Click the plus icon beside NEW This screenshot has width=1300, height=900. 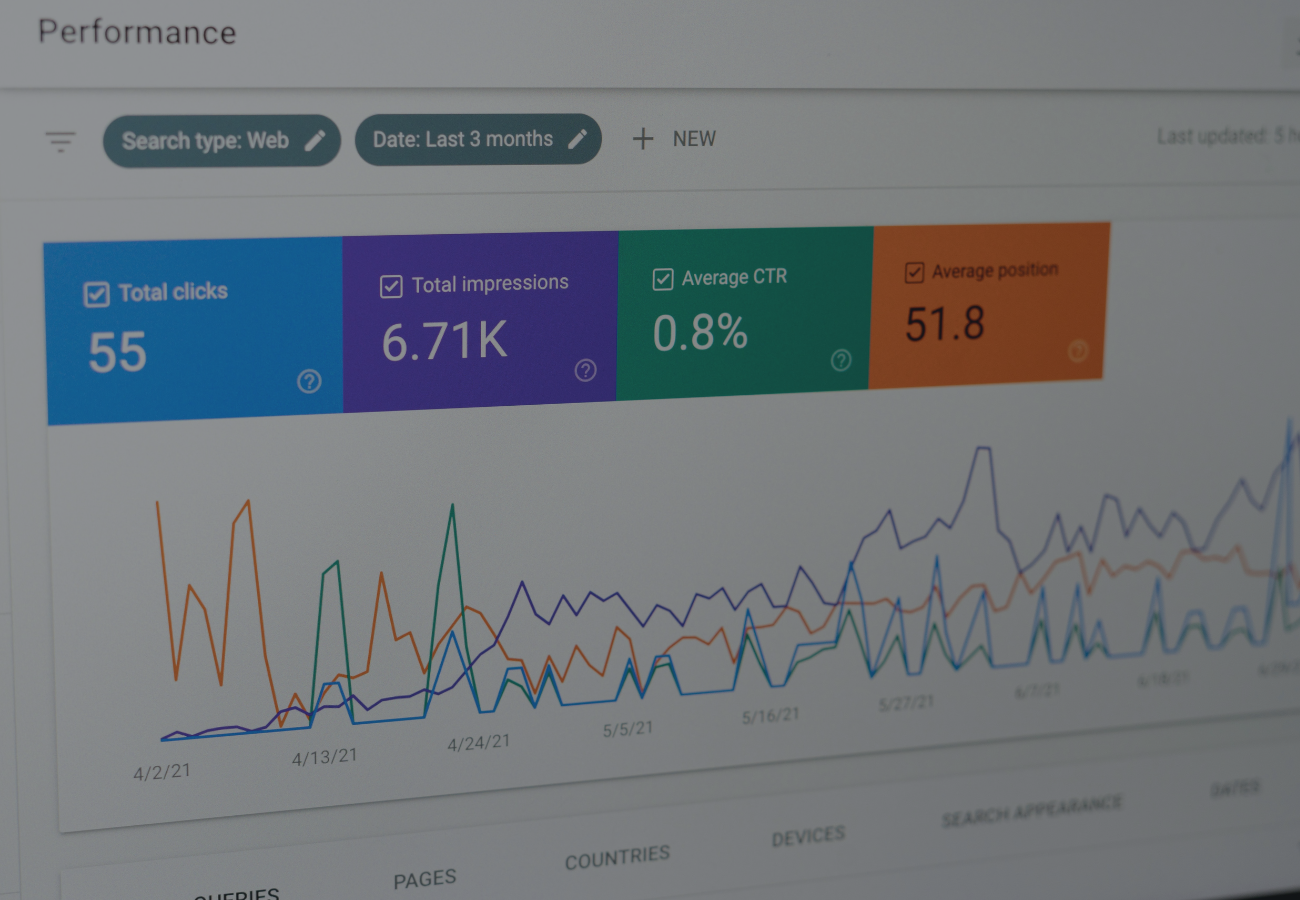(643, 139)
